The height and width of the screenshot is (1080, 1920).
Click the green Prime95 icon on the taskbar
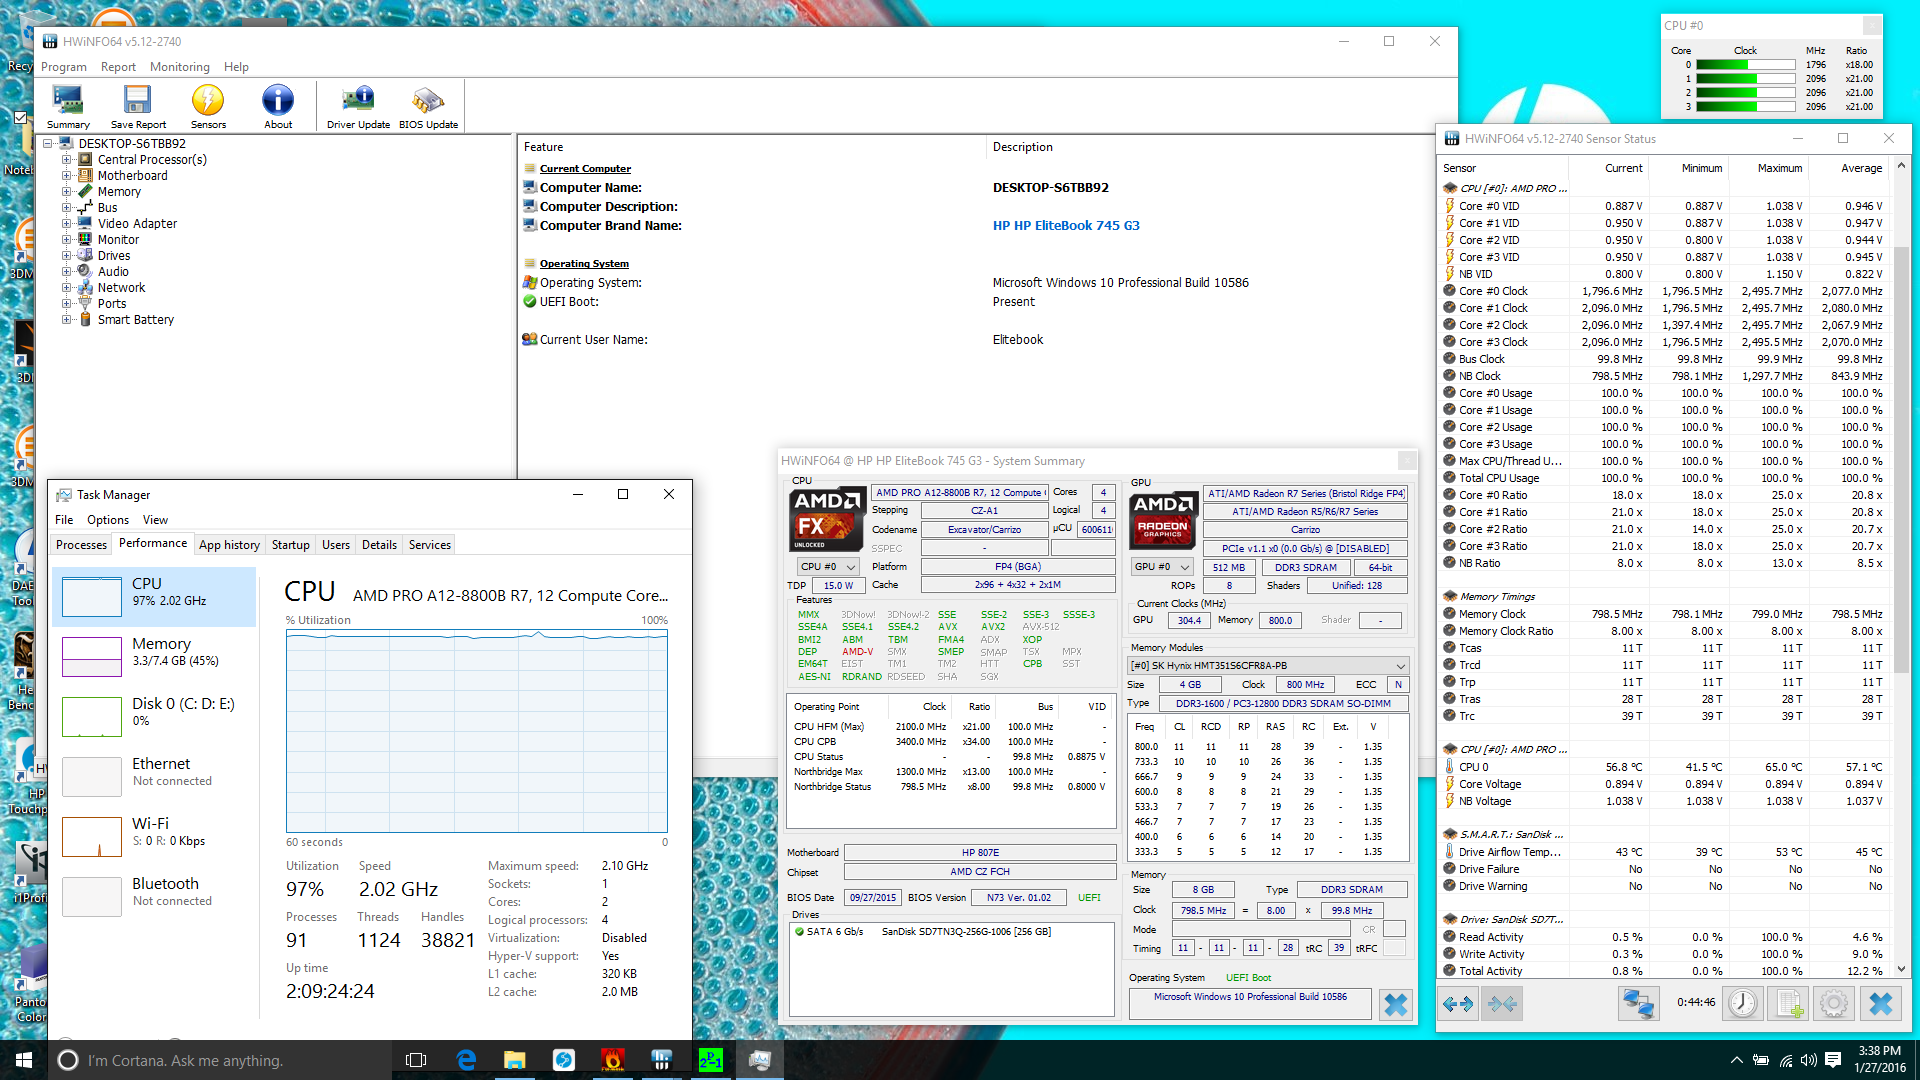coord(711,1060)
